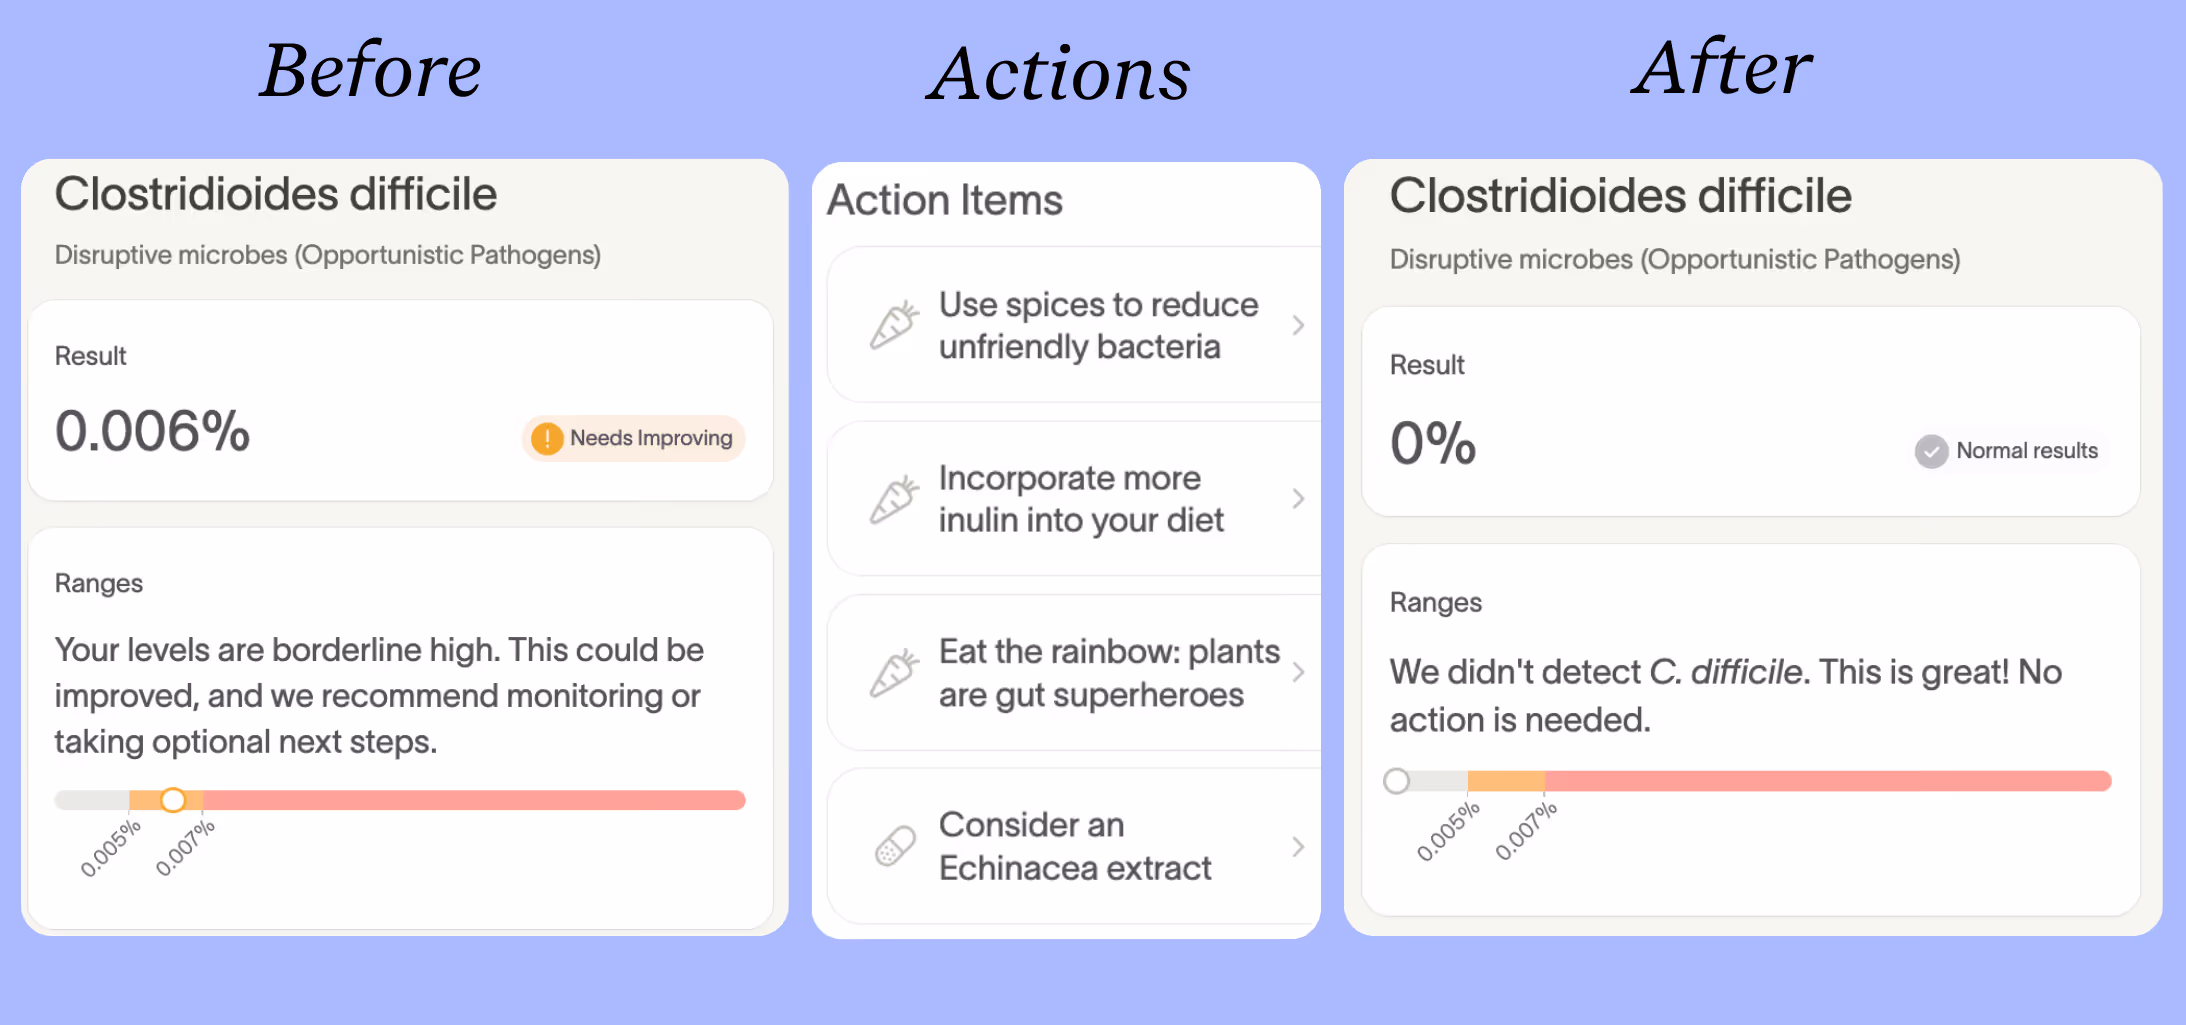2186x1025 pixels.
Task: Open the Echinacea extract item chevron
Action: 1298,847
